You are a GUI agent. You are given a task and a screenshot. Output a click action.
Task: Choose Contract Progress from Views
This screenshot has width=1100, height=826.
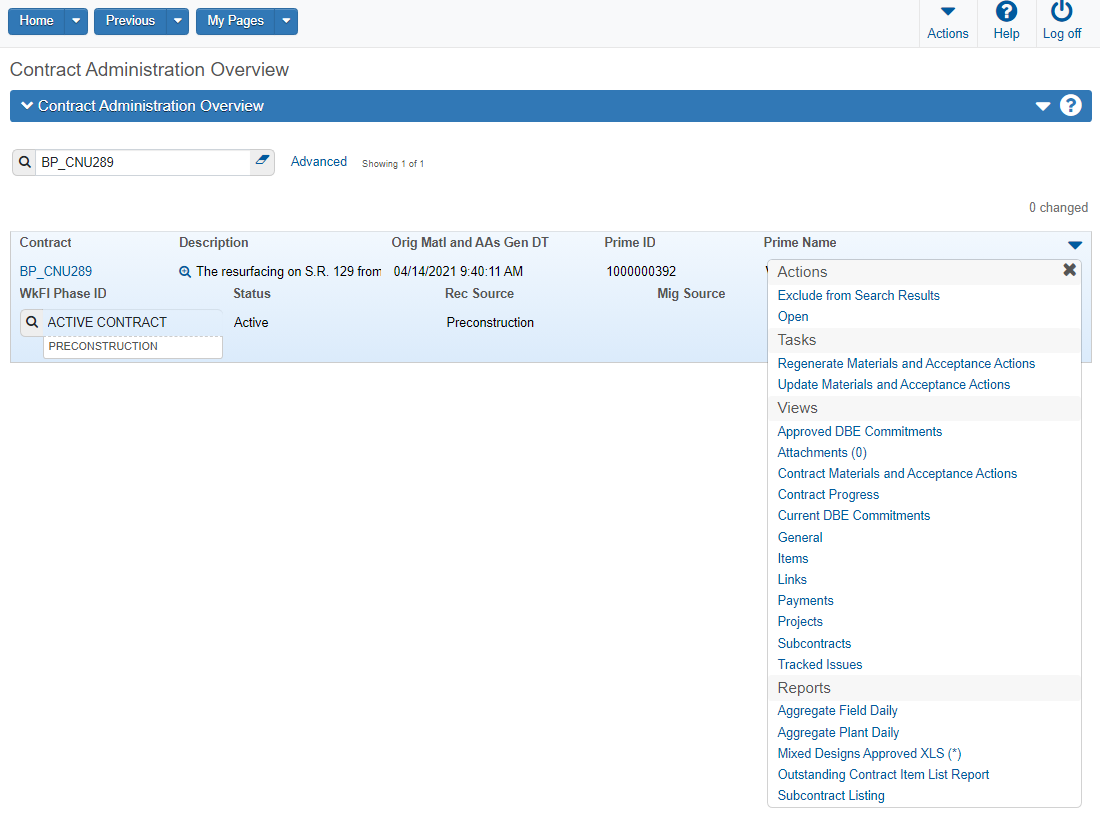[828, 495]
